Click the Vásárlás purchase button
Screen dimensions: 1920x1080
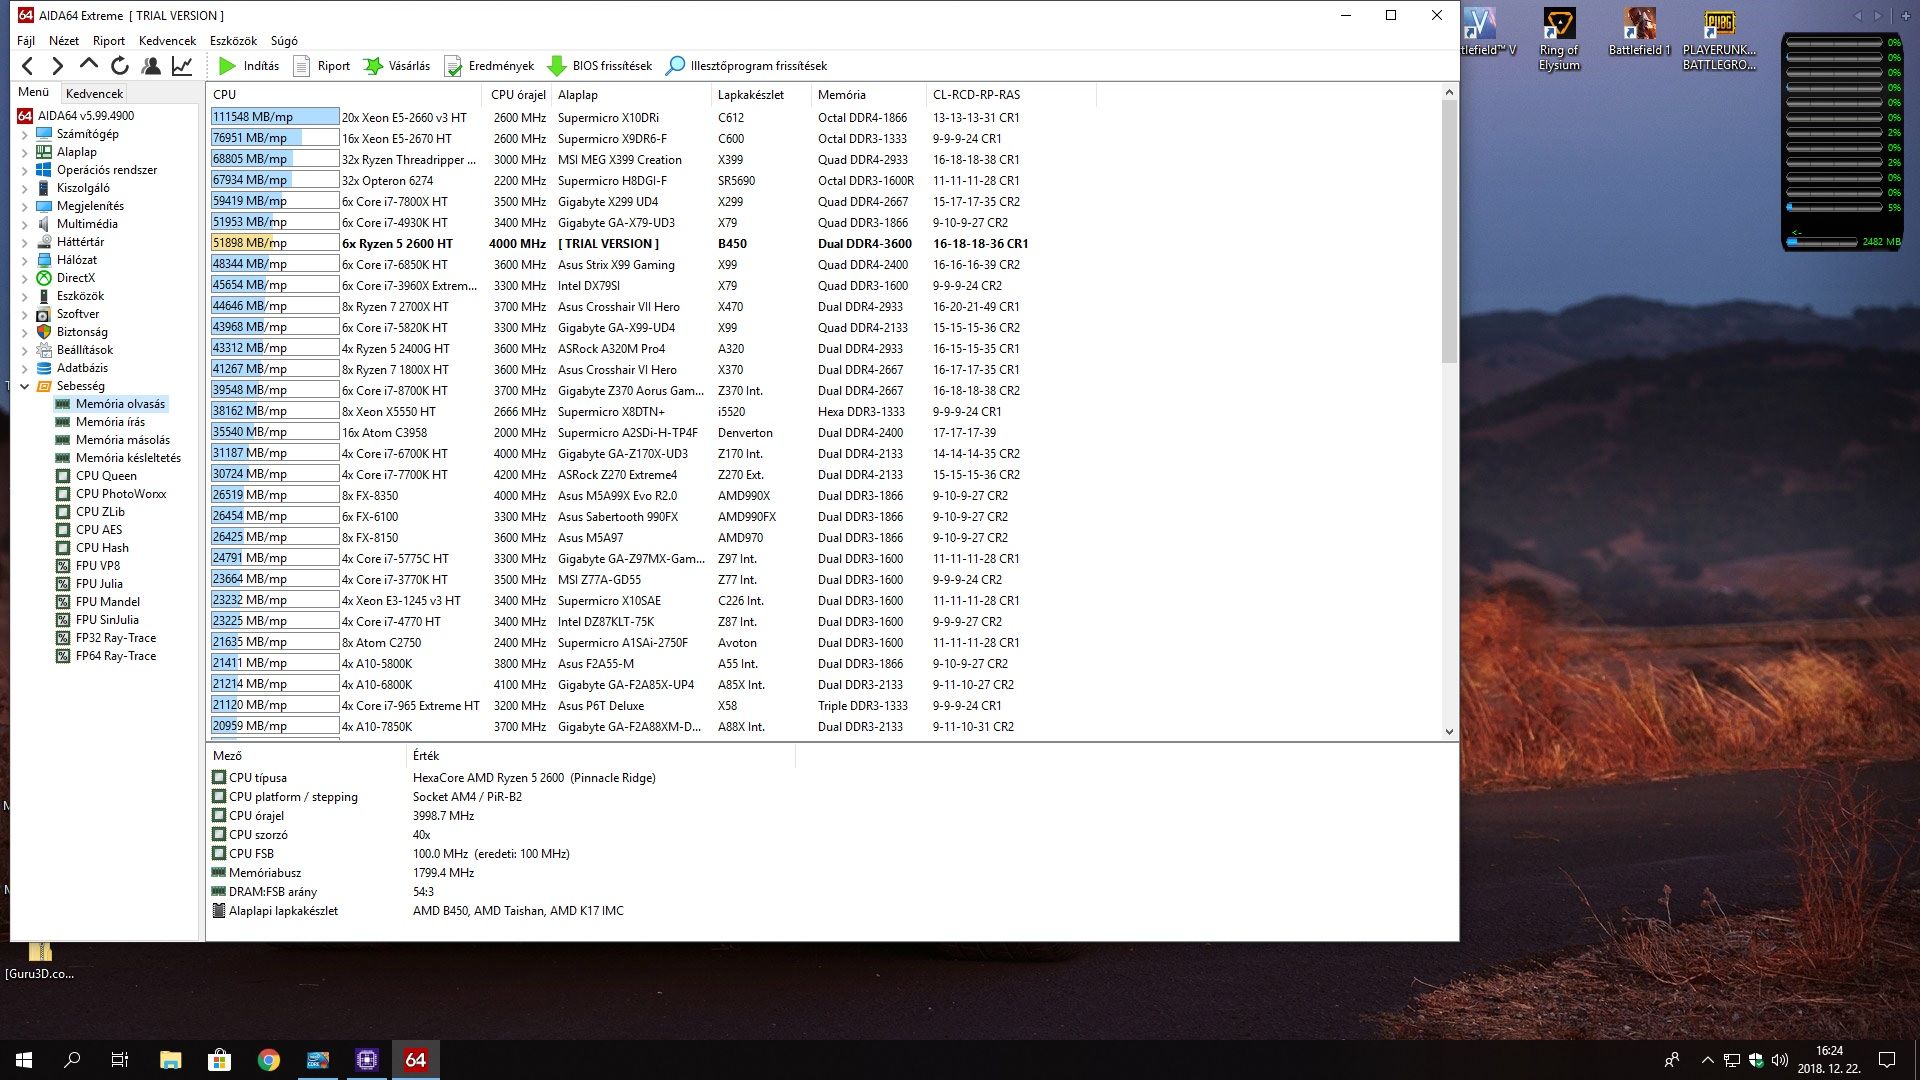tap(397, 66)
